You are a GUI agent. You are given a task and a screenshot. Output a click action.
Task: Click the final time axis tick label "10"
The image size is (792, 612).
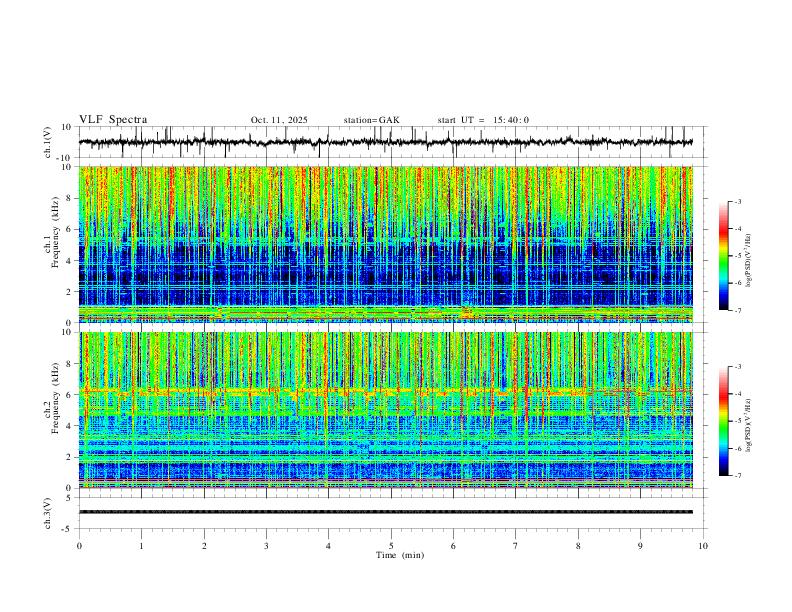(x=703, y=546)
